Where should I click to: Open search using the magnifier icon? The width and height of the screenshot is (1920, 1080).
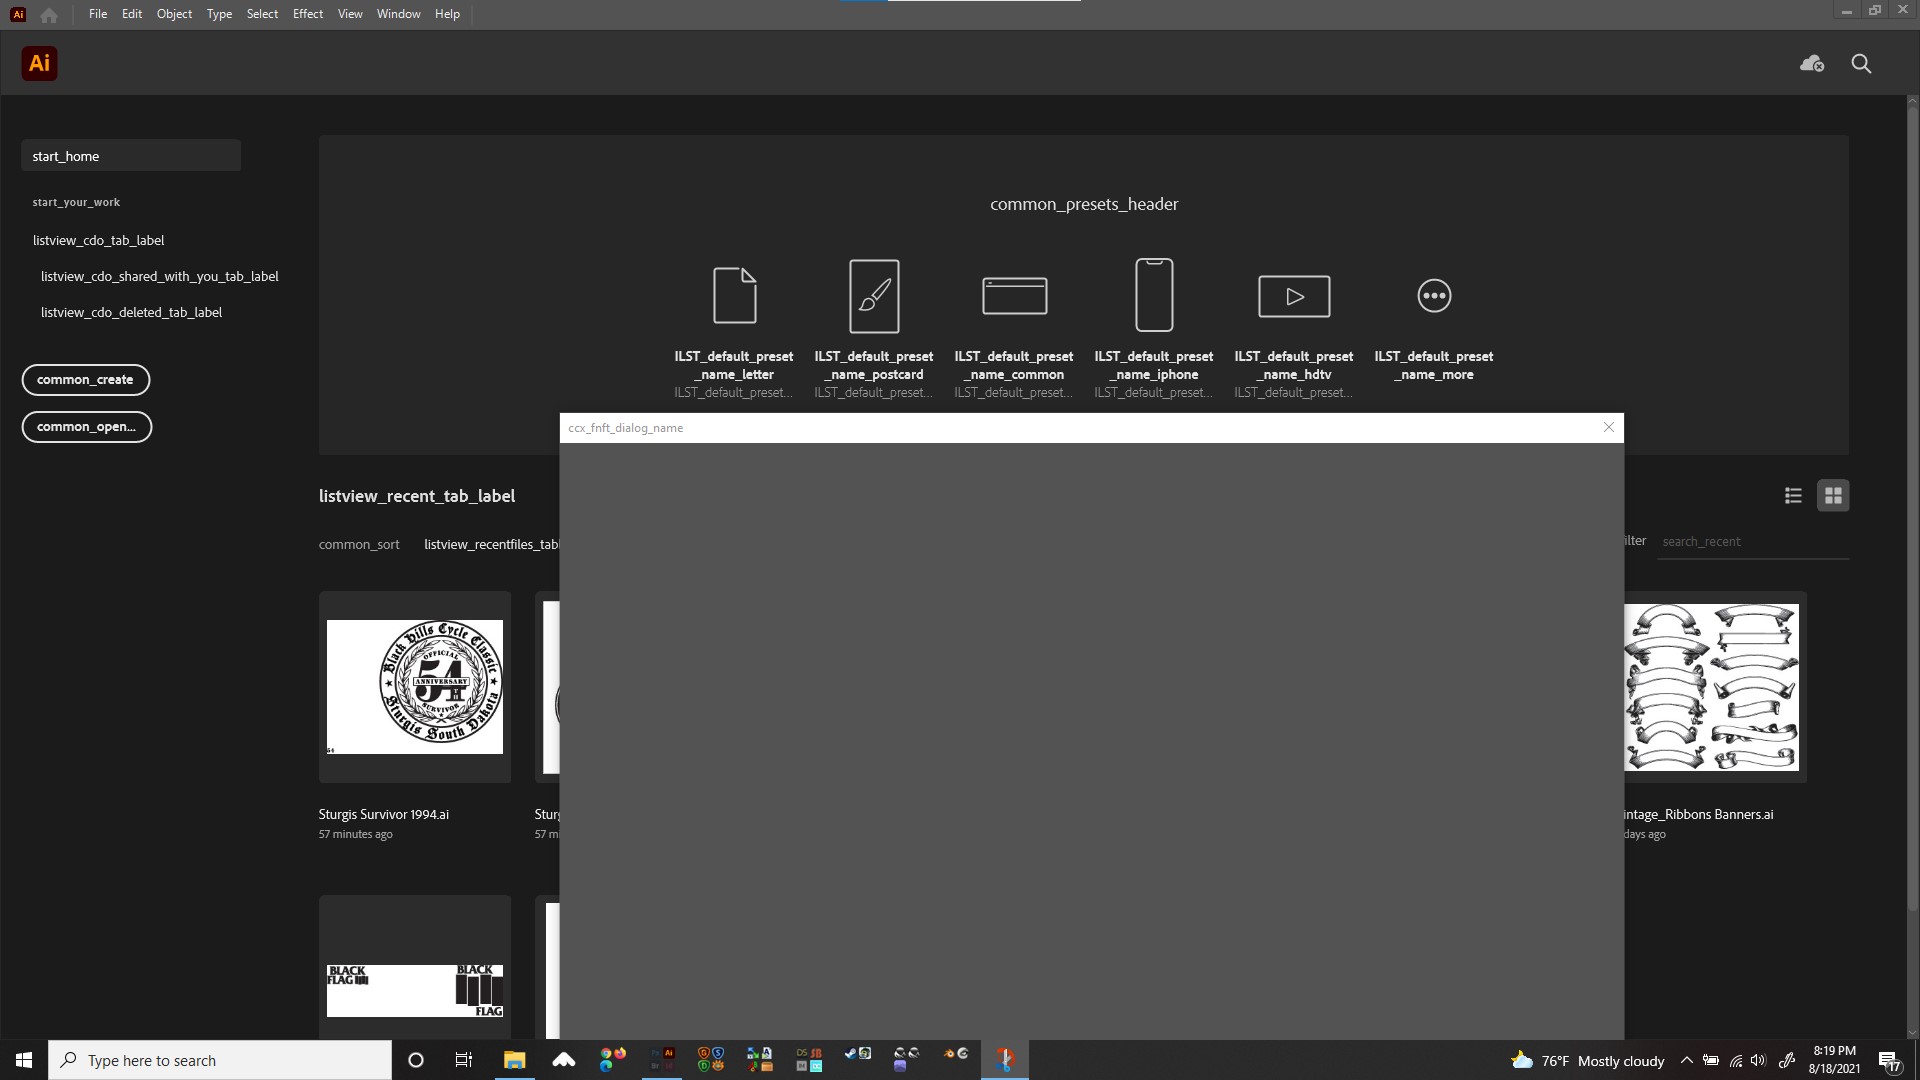coord(1860,63)
